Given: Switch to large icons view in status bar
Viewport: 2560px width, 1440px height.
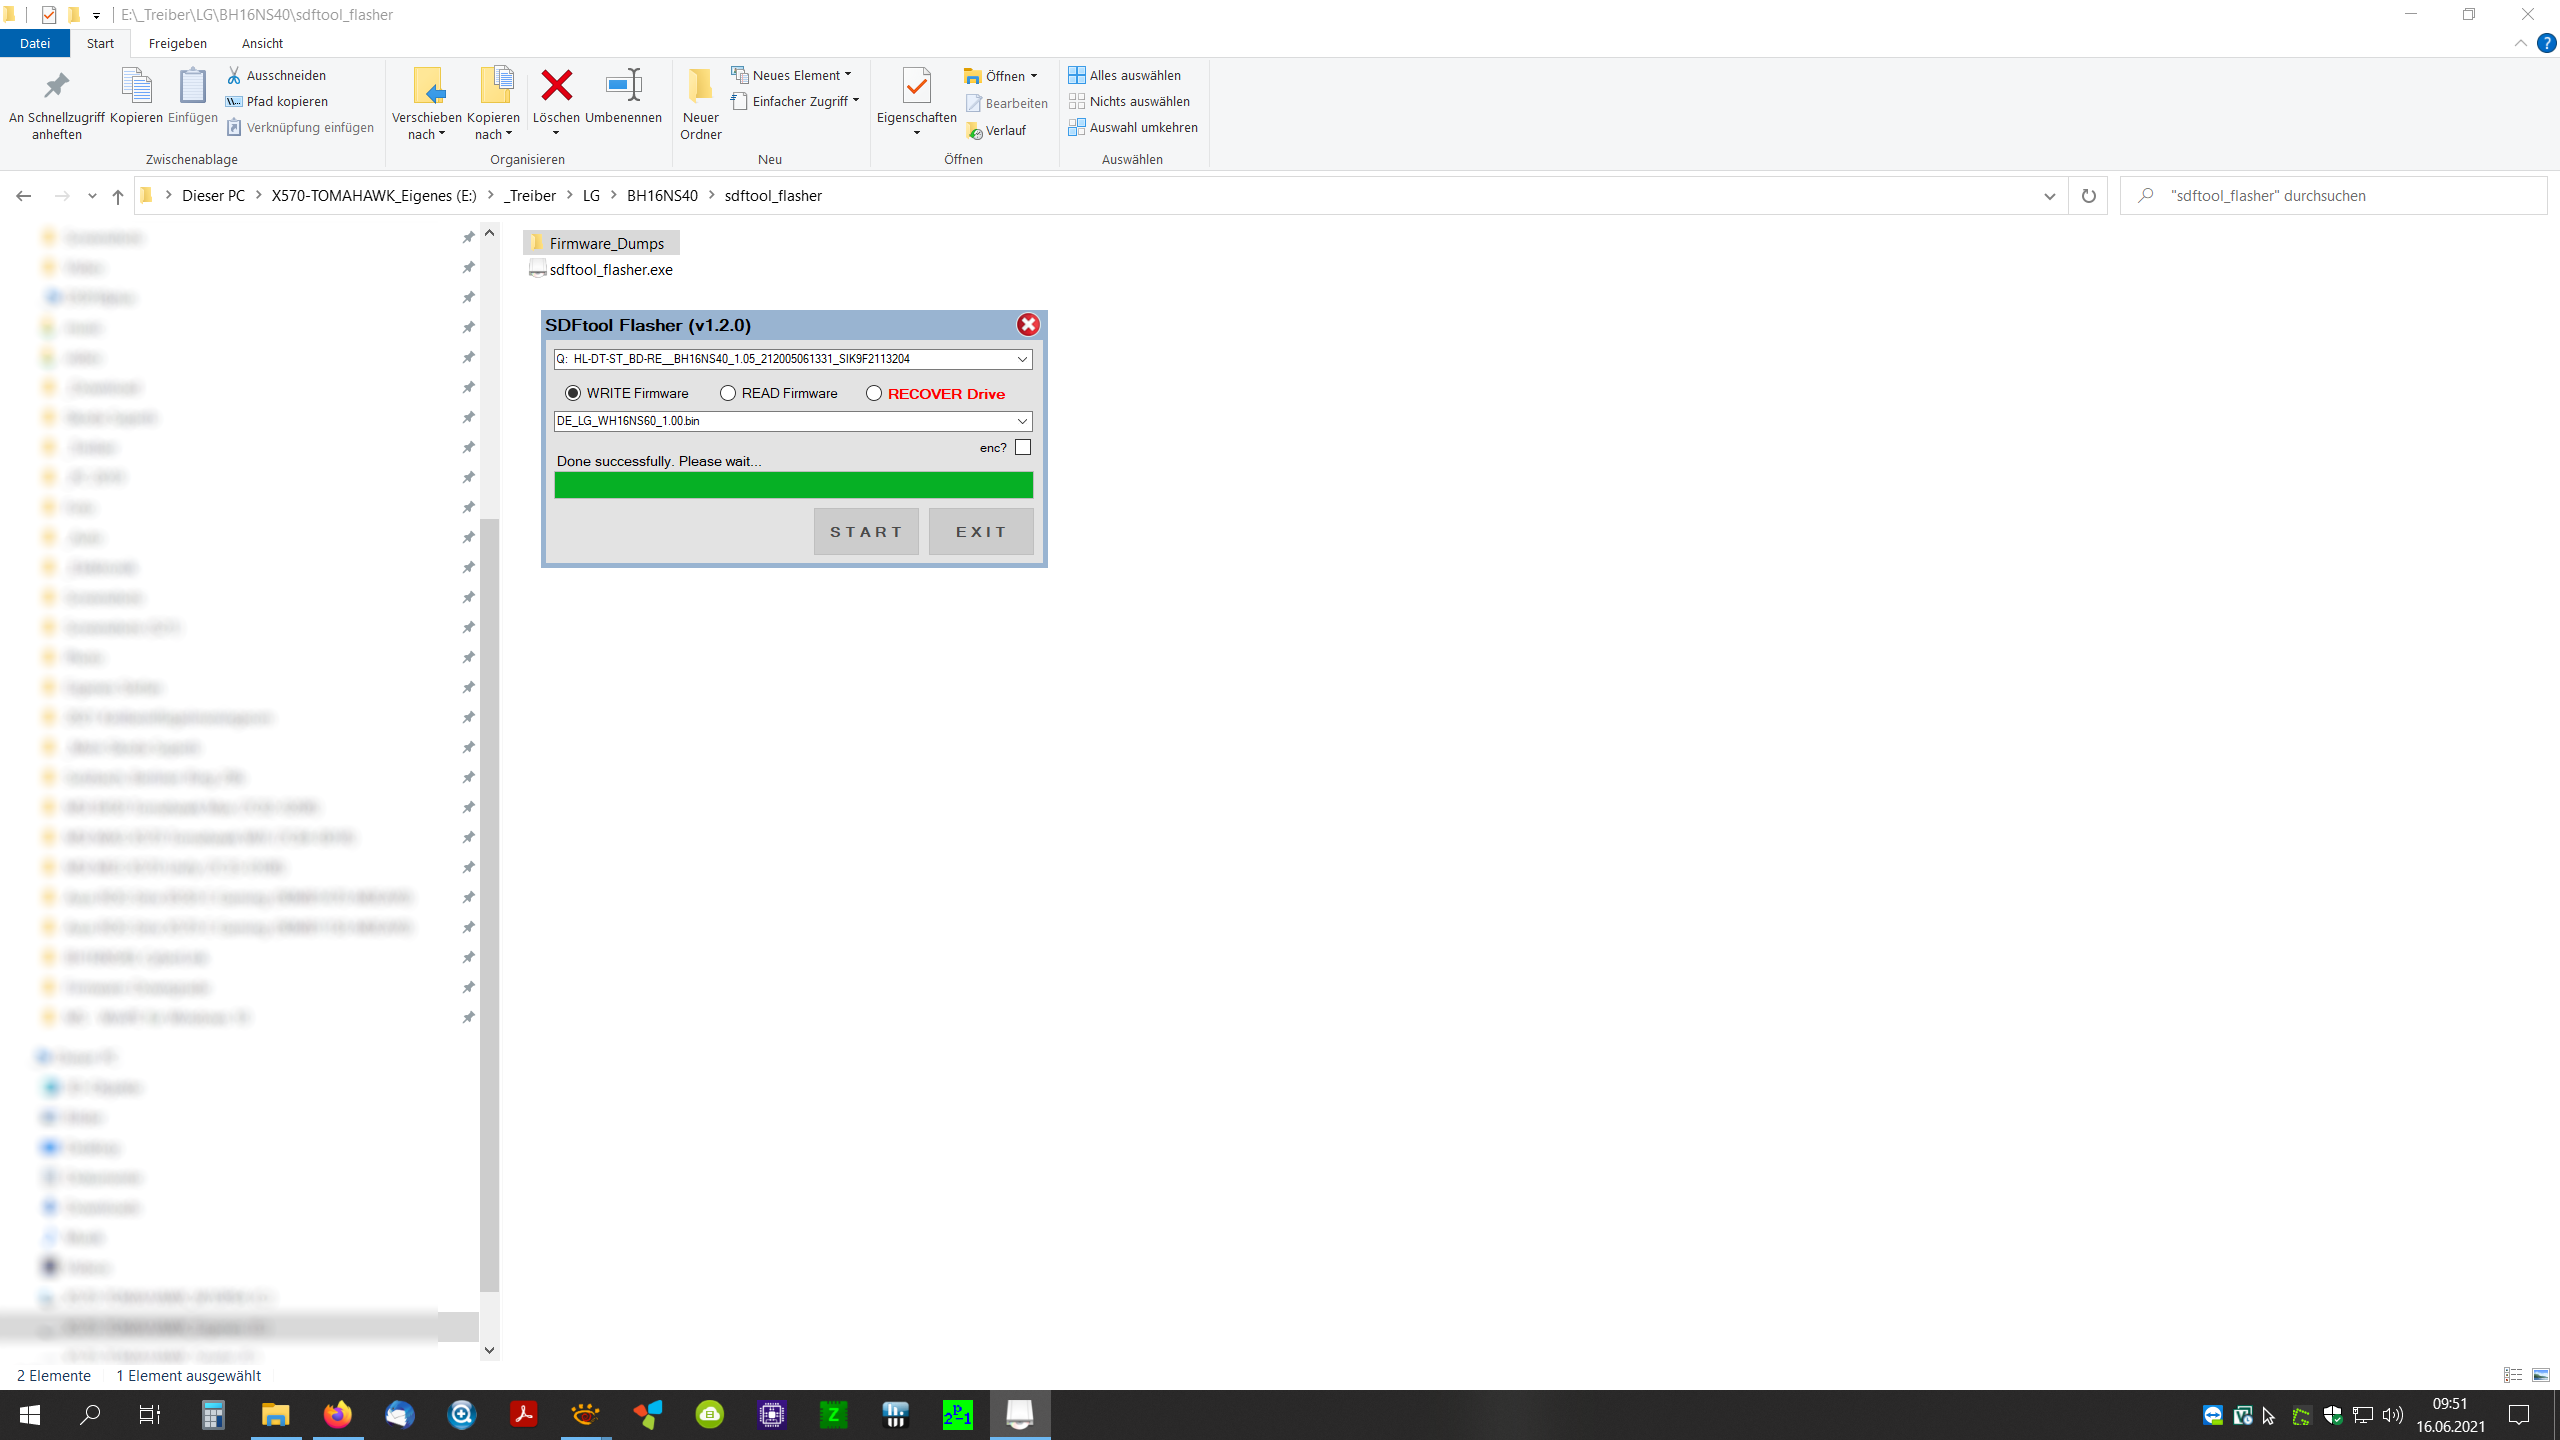Looking at the screenshot, I should 2541,1375.
